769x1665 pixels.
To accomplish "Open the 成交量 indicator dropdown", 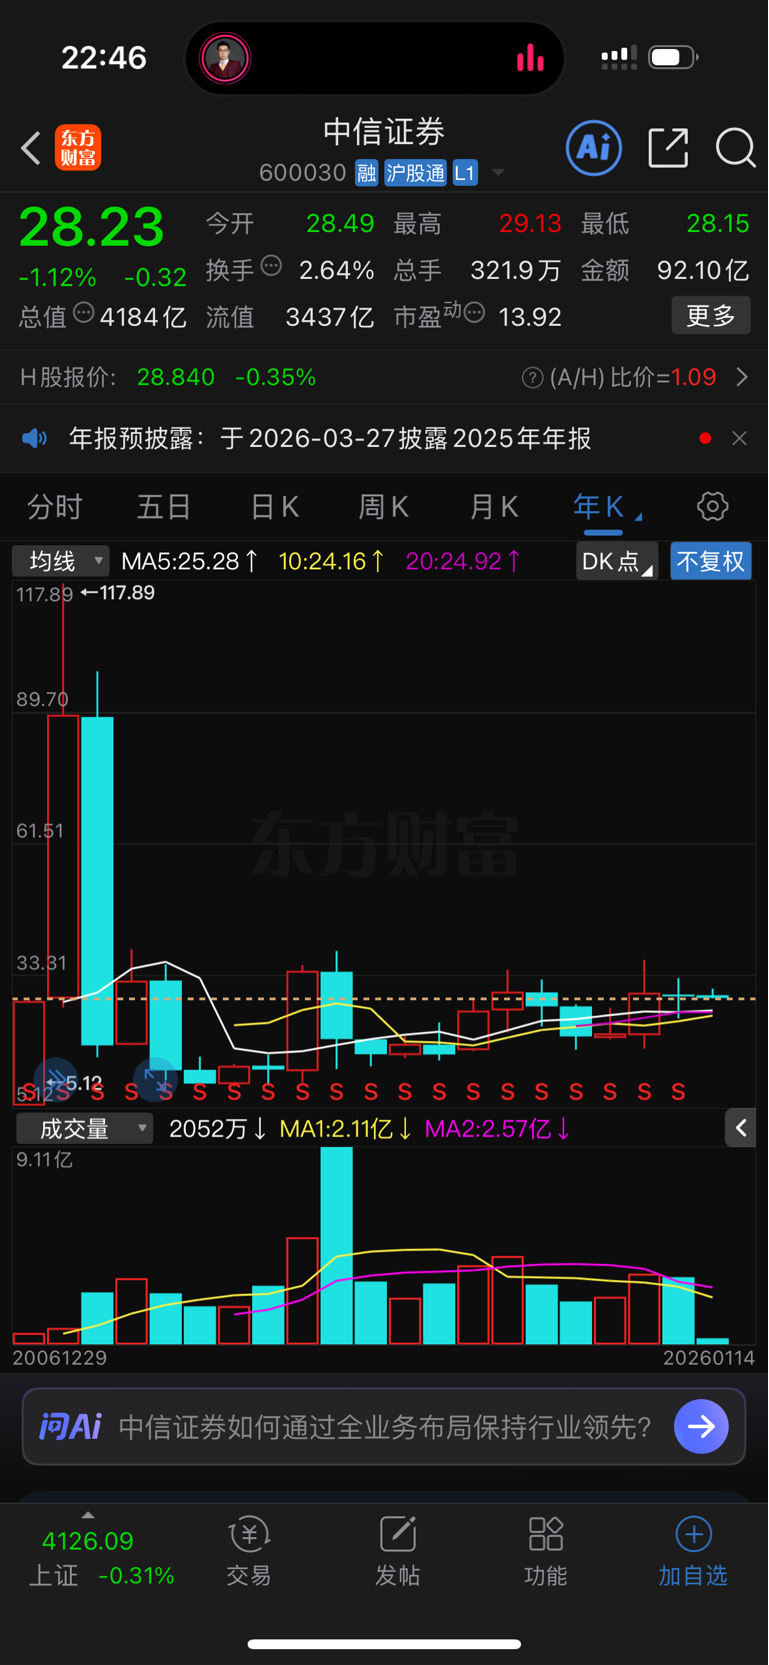I will click(84, 1129).
